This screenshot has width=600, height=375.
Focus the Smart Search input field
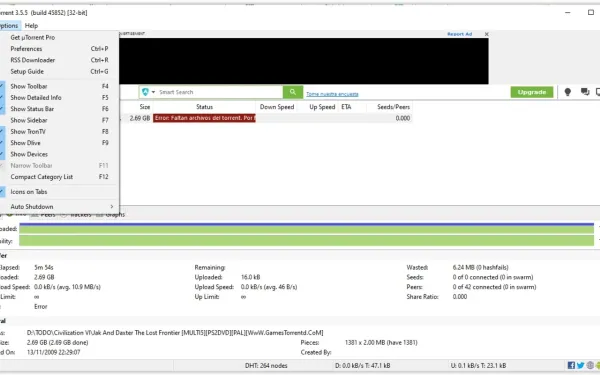[220, 92]
